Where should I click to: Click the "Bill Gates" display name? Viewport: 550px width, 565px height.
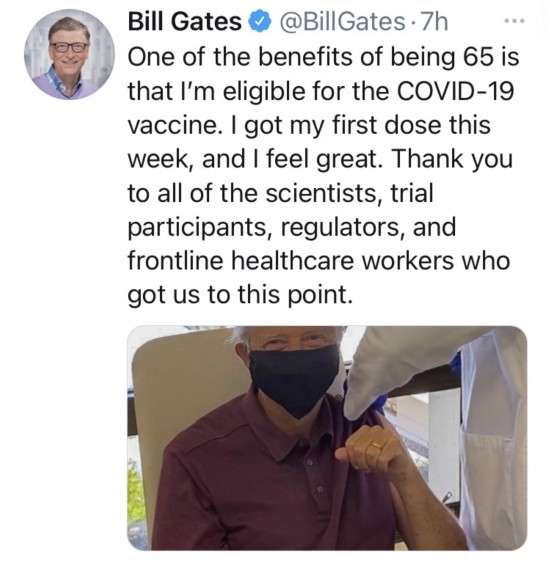pyautogui.click(x=185, y=22)
